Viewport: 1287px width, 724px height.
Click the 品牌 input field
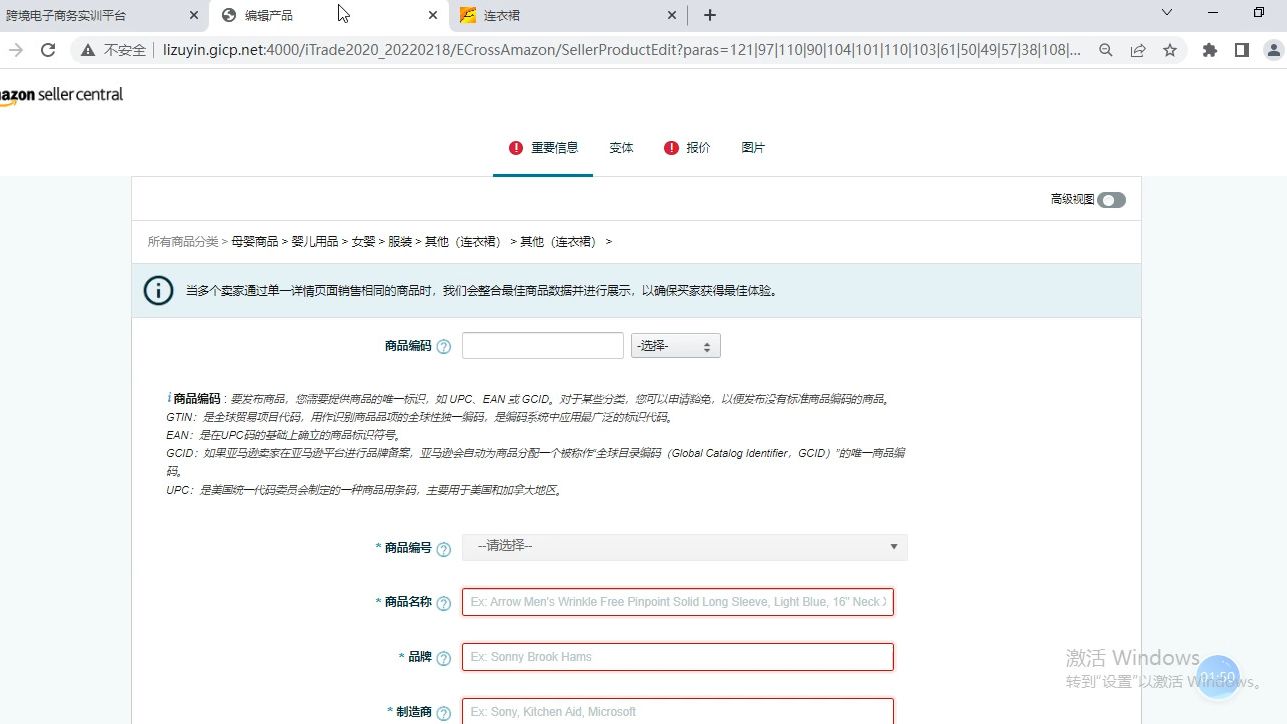678,657
